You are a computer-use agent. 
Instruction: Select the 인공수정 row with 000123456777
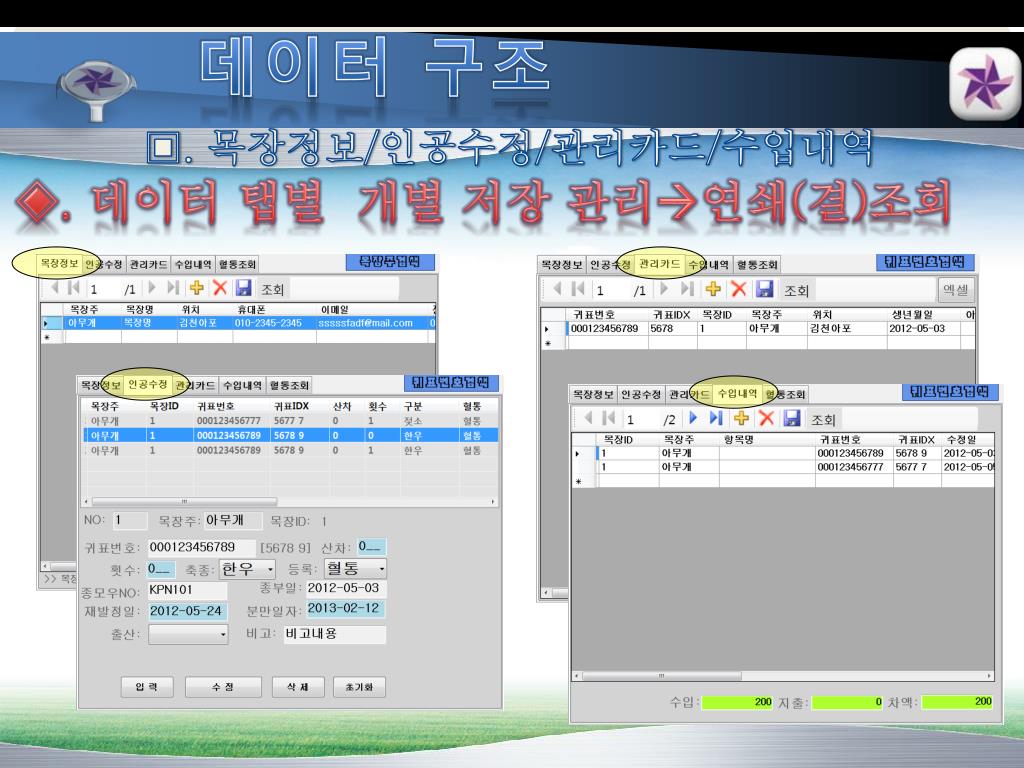(291, 421)
